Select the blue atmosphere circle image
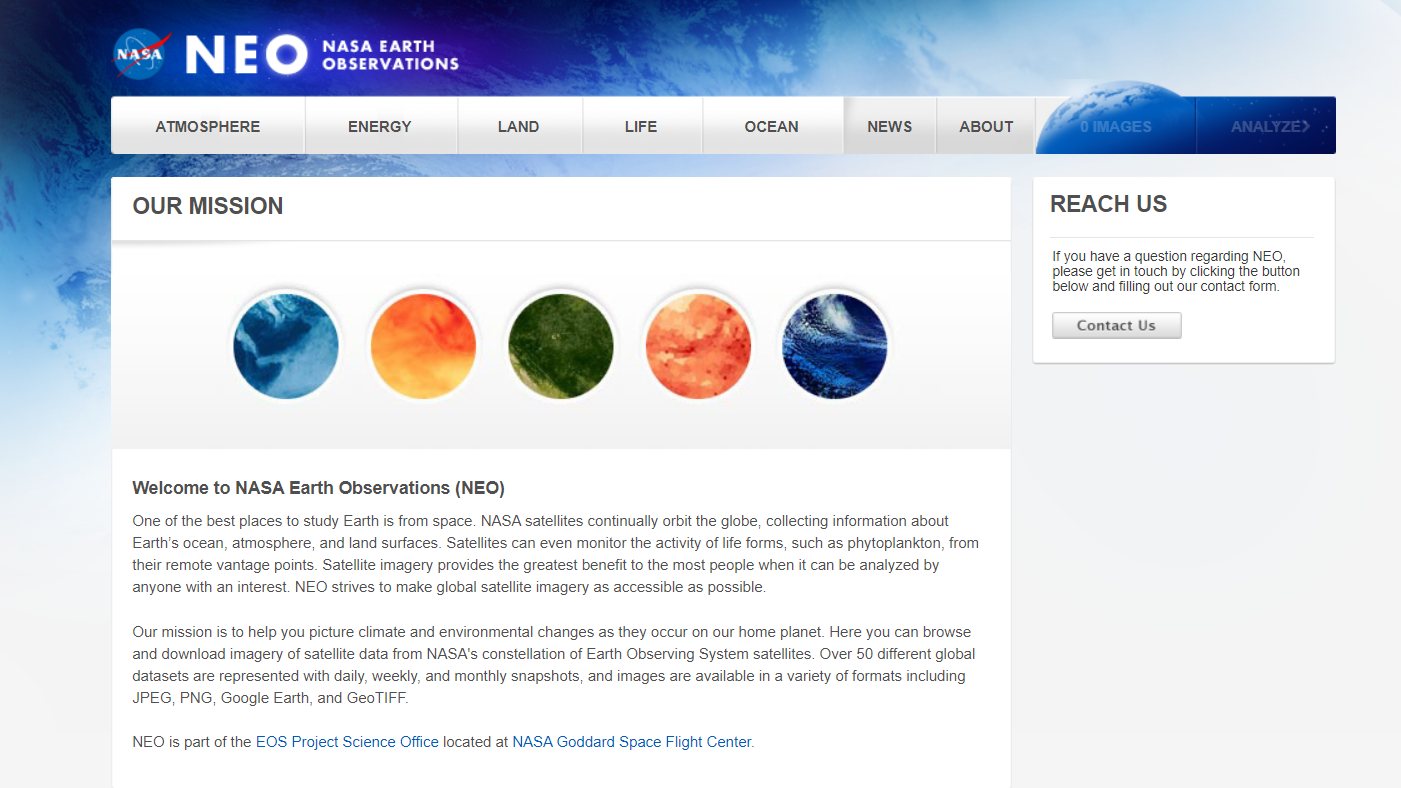 [286, 346]
